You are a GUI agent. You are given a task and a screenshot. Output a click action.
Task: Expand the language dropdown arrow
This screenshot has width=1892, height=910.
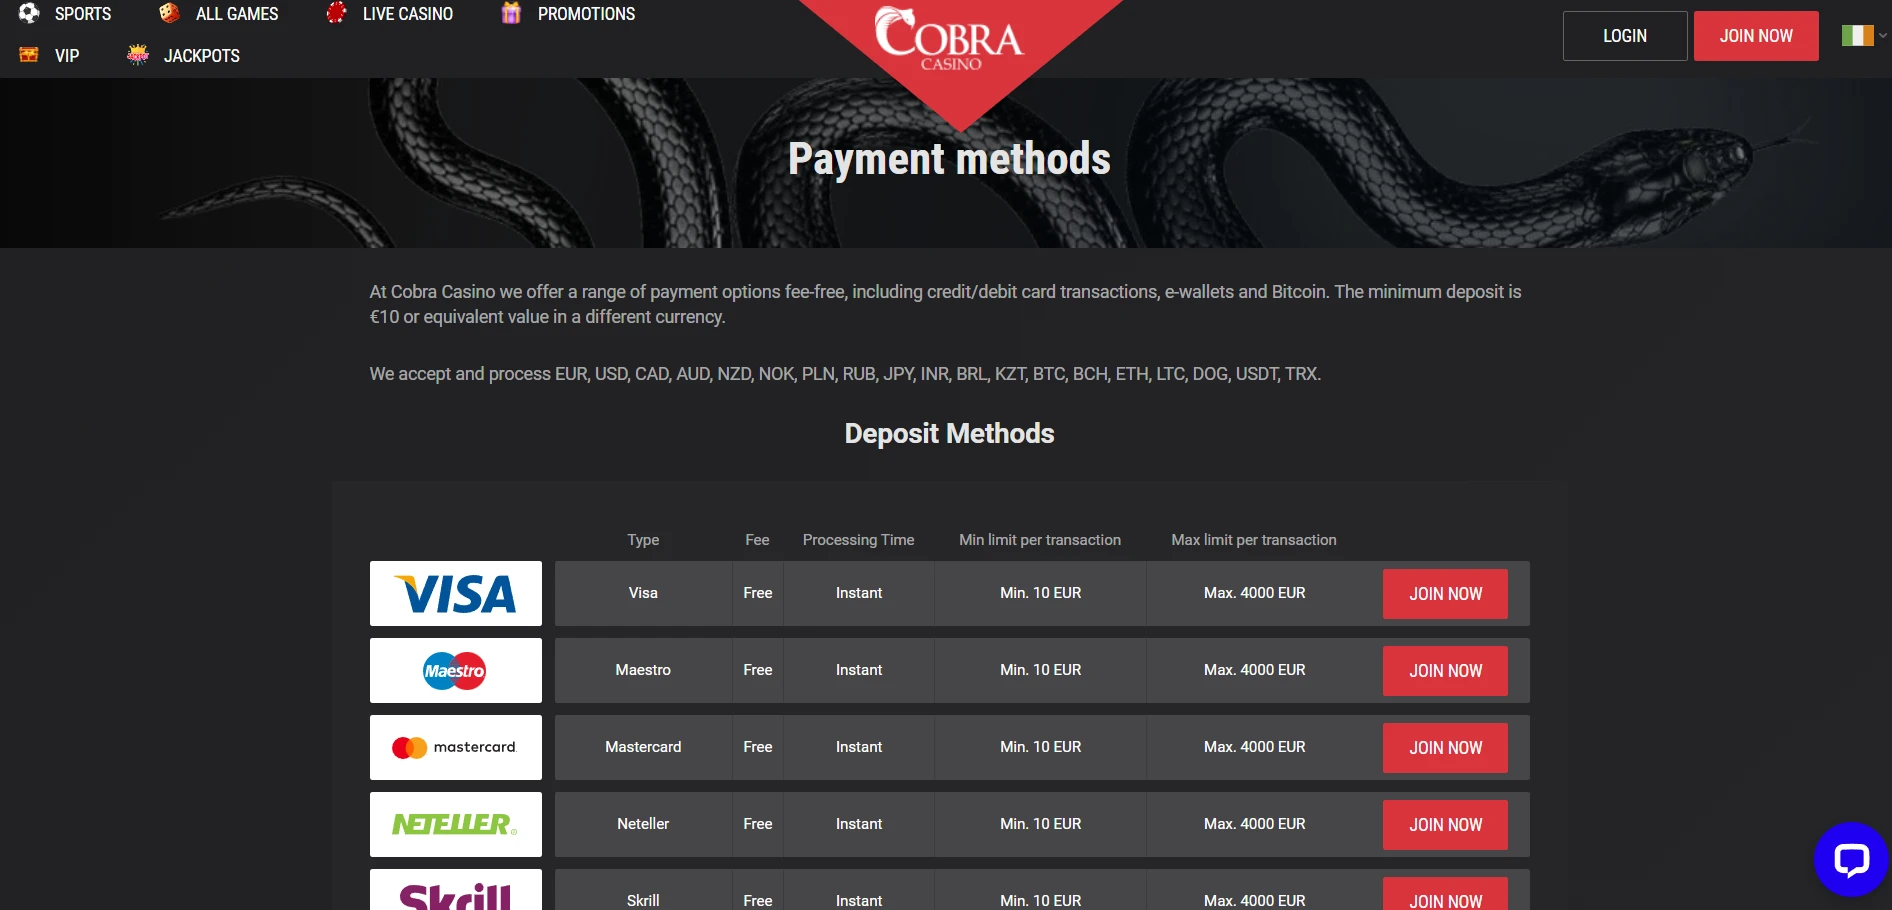(x=1883, y=35)
